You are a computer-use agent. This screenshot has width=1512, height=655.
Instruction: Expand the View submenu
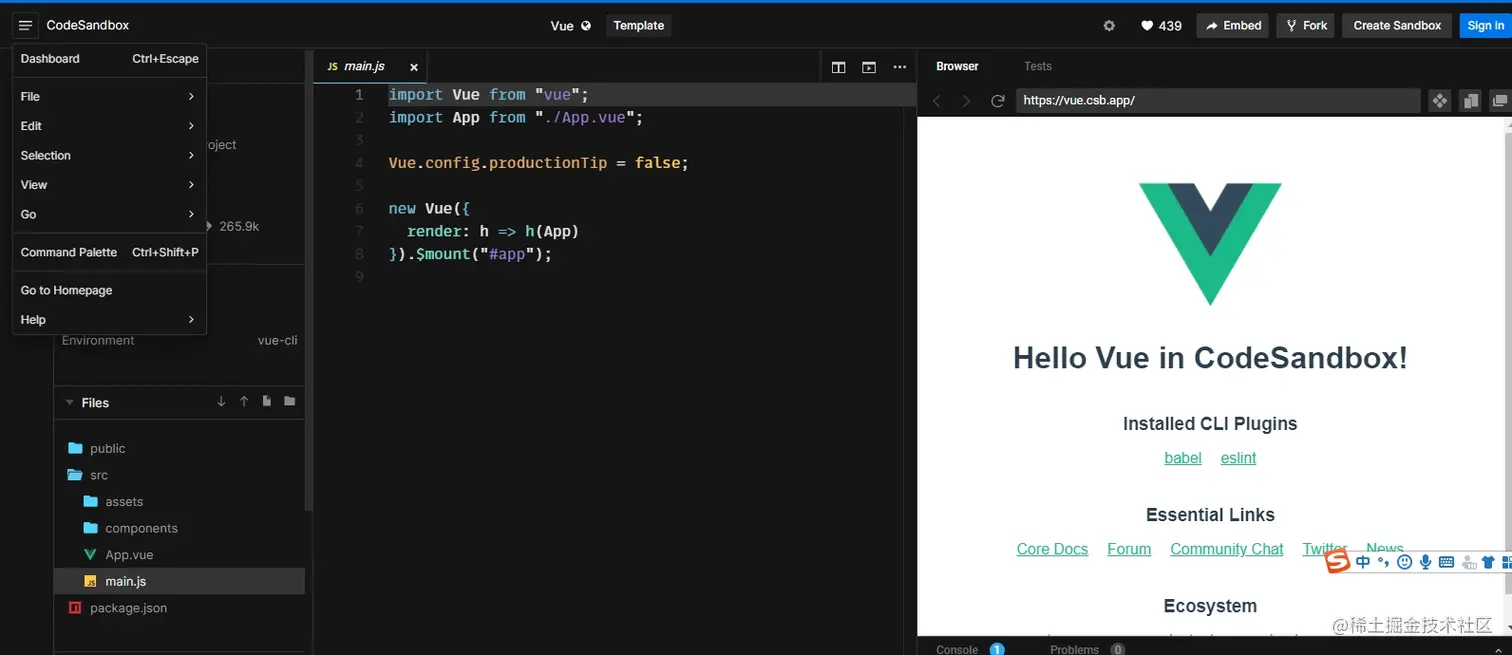[x=109, y=185]
